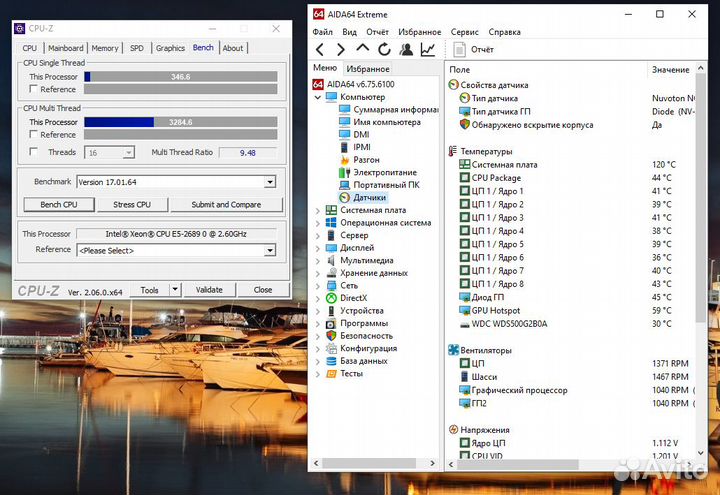
Task: Click the refresh icon in AIDA64 toolbar
Action: 385,49
